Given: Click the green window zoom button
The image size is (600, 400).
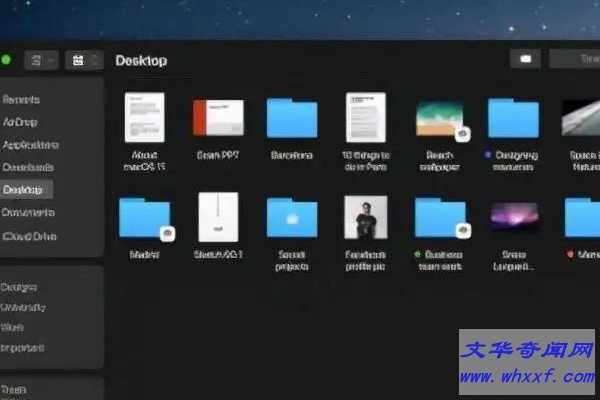Looking at the screenshot, I should (6, 60).
